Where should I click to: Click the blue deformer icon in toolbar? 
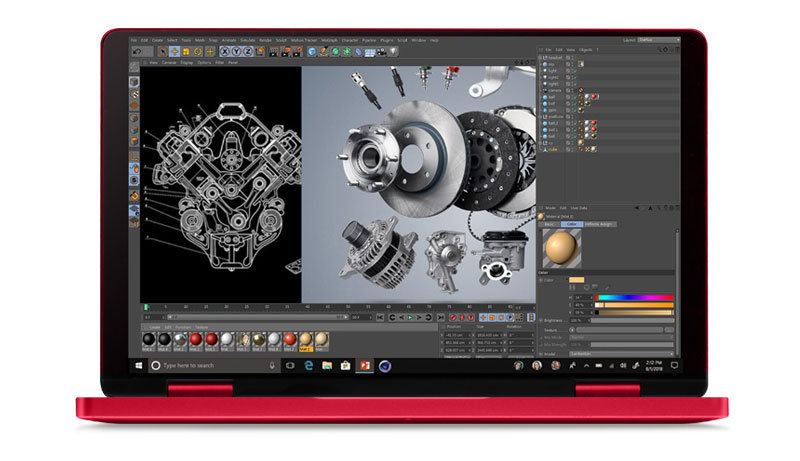(358, 52)
